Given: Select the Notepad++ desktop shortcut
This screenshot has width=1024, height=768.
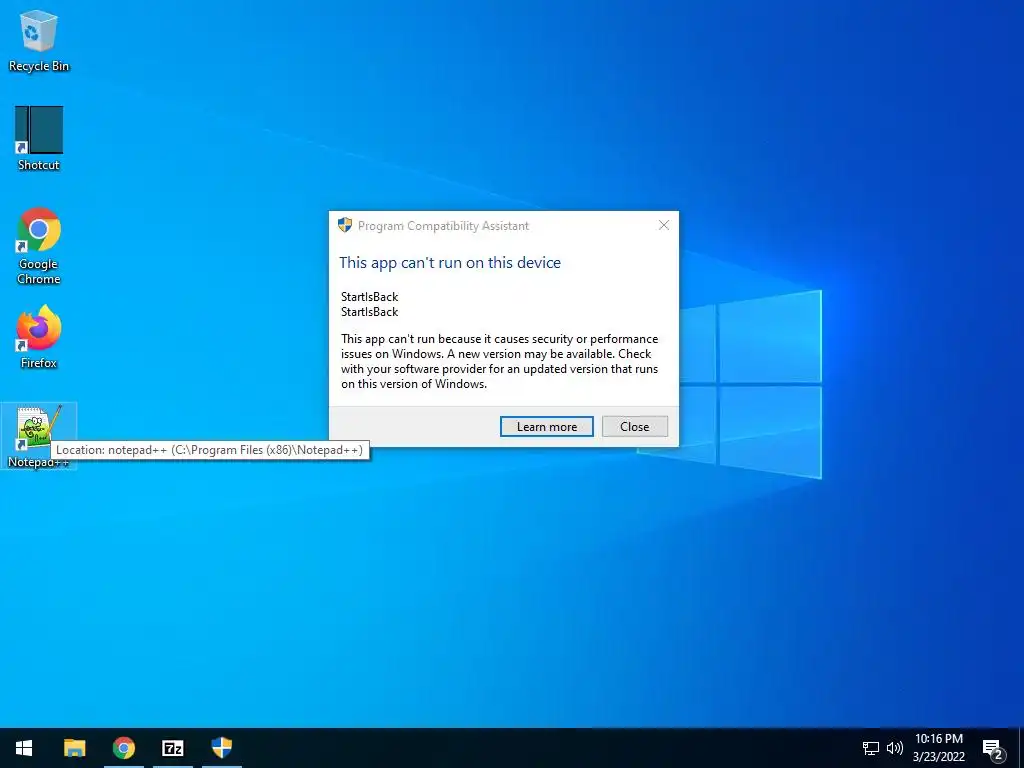Looking at the screenshot, I should [x=39, y=436].
